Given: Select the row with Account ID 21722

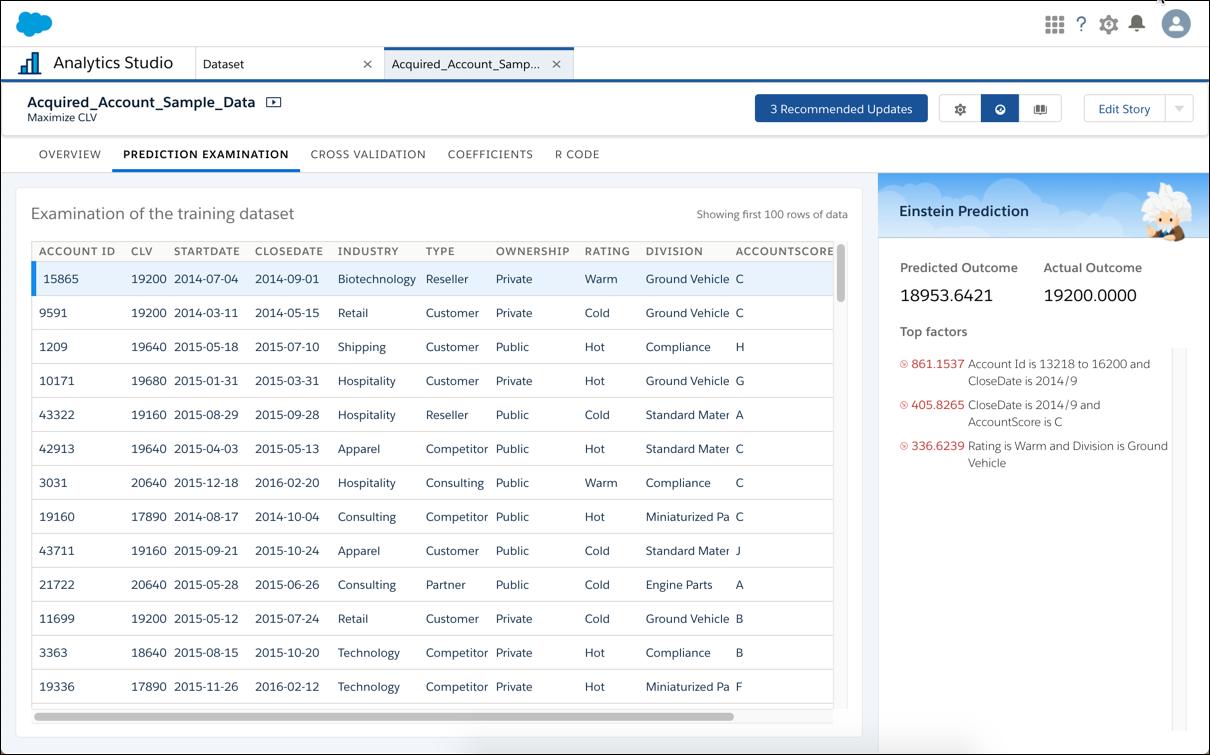Looking at the screenshot, I should 433,585.
